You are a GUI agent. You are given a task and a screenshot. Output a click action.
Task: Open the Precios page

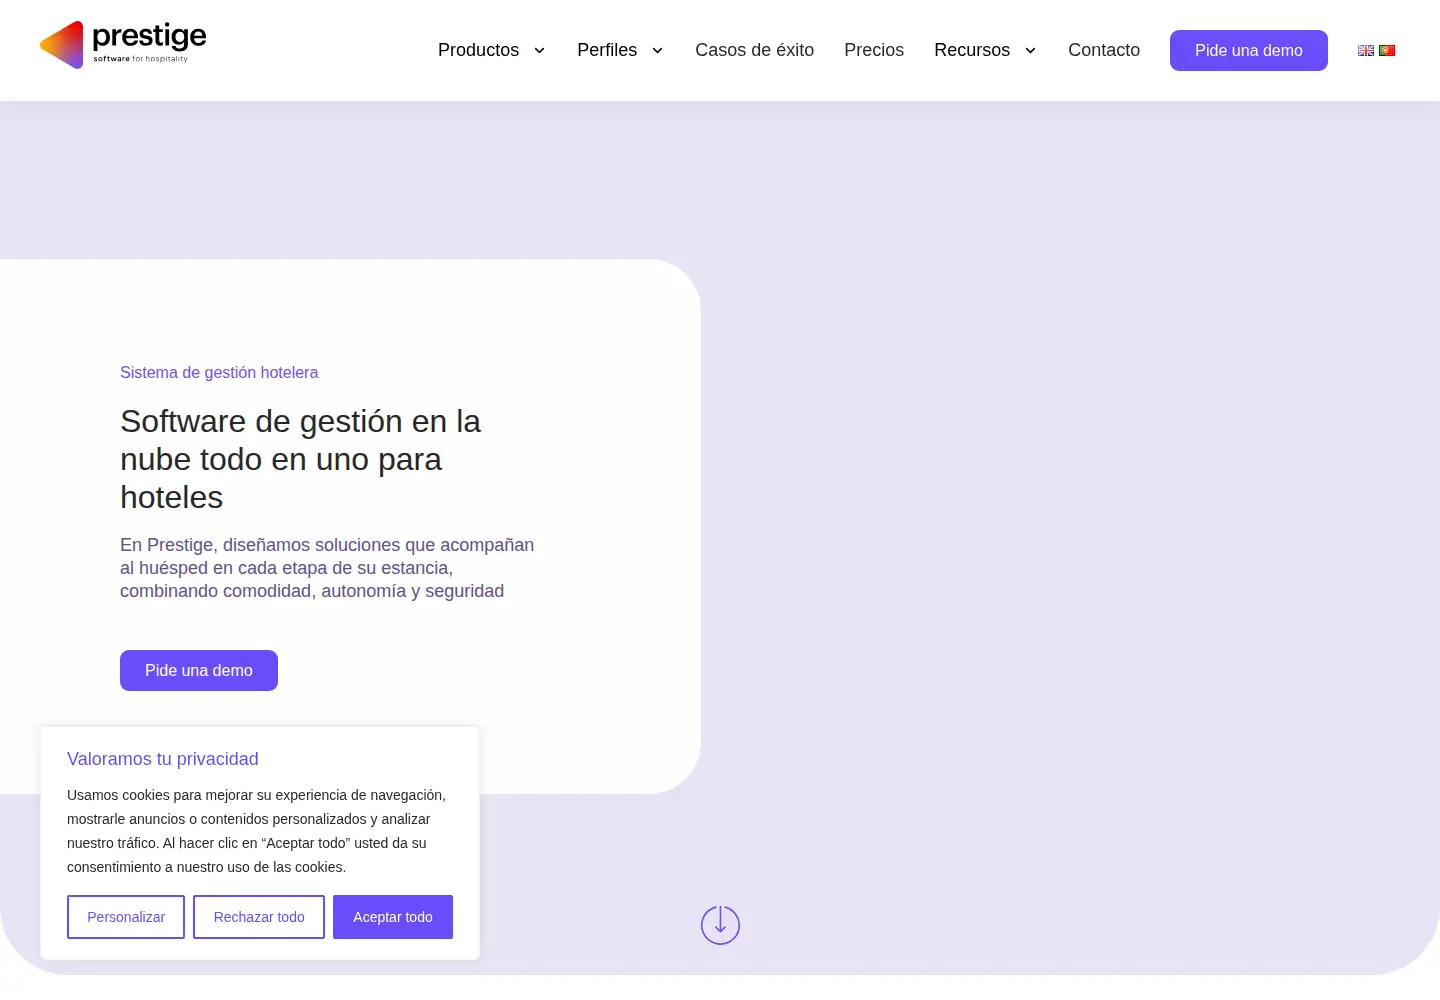[x=874, y=50]
